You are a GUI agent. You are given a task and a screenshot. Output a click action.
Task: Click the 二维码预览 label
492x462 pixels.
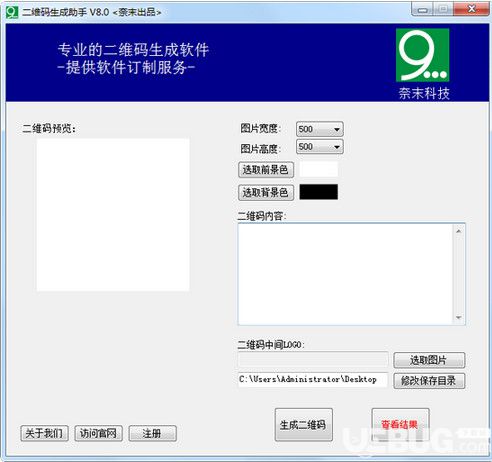pos(49,128)
